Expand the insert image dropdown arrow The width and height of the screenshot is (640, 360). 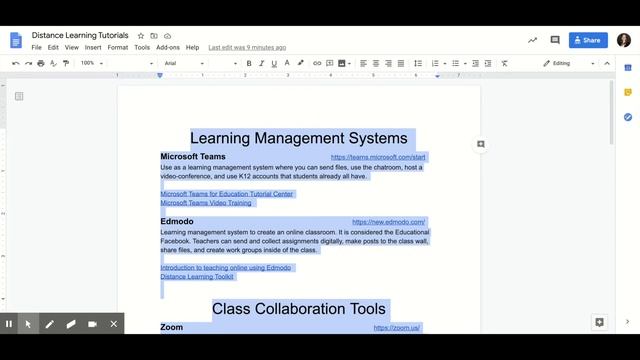point(349,64)
